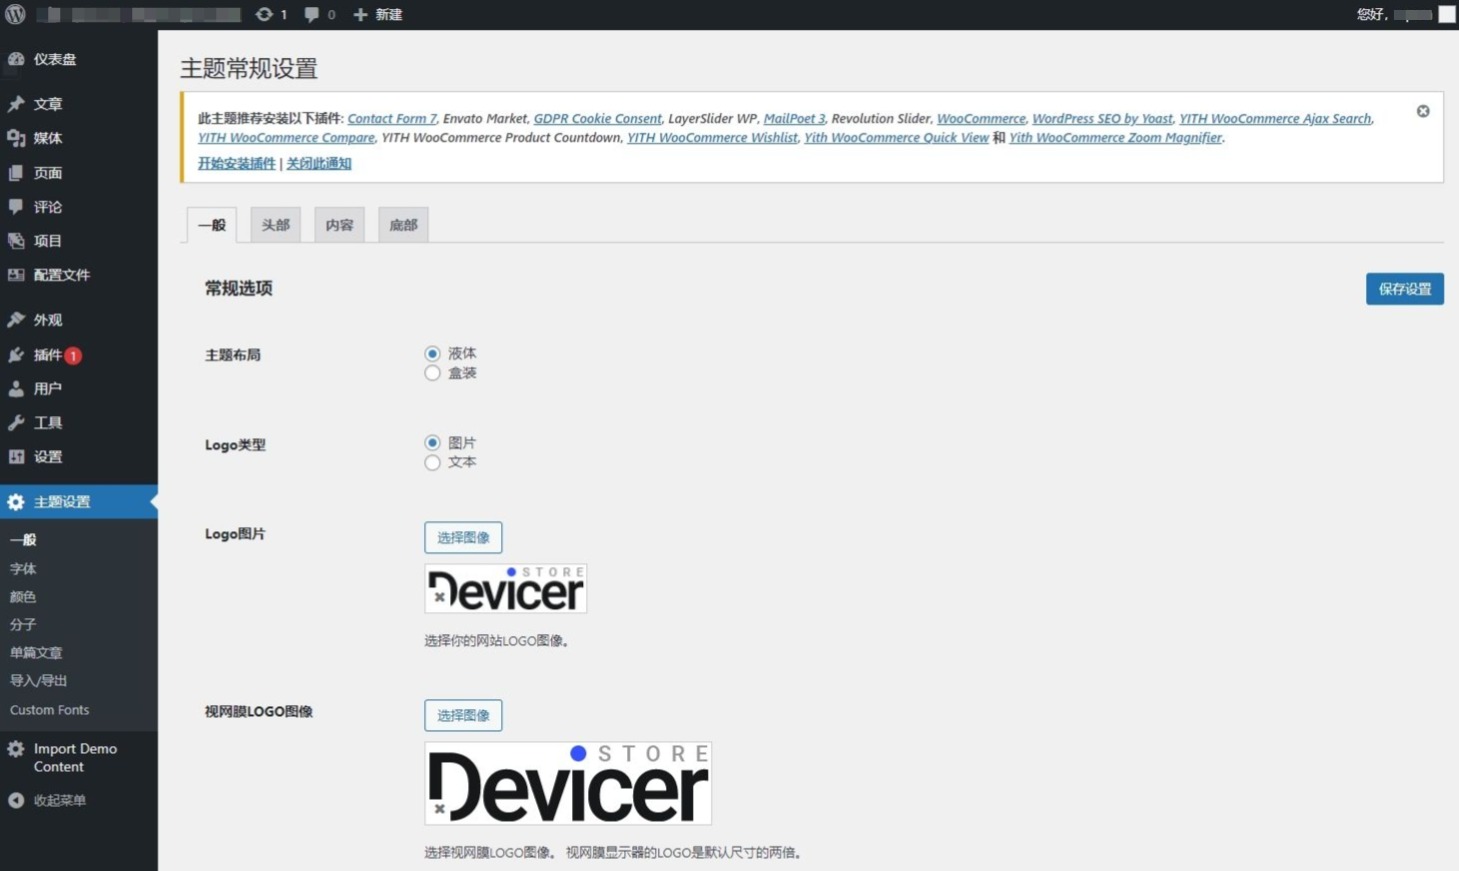1459x871 pixels.
Task: Select 盒装 layout radio button
Action: tap(432, 373)
